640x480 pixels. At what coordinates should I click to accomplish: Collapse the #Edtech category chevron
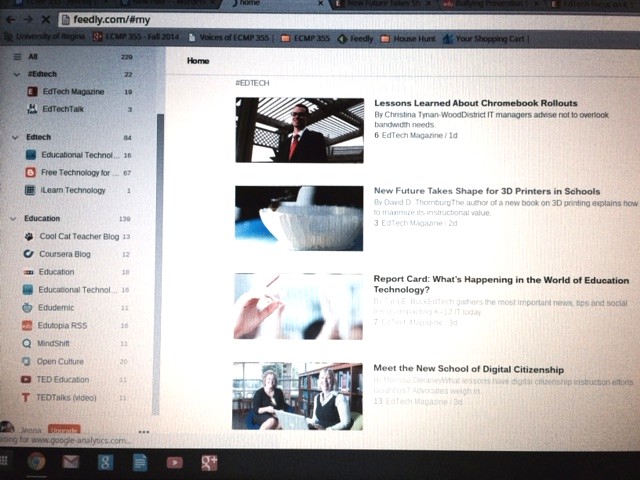pyautogui.click(x=16, y=74)
